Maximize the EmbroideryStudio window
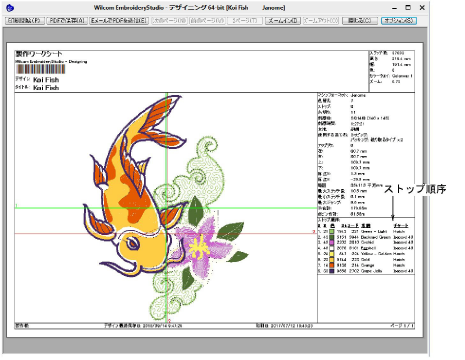The height and width of the screenshot is (360, 465). 408,7
